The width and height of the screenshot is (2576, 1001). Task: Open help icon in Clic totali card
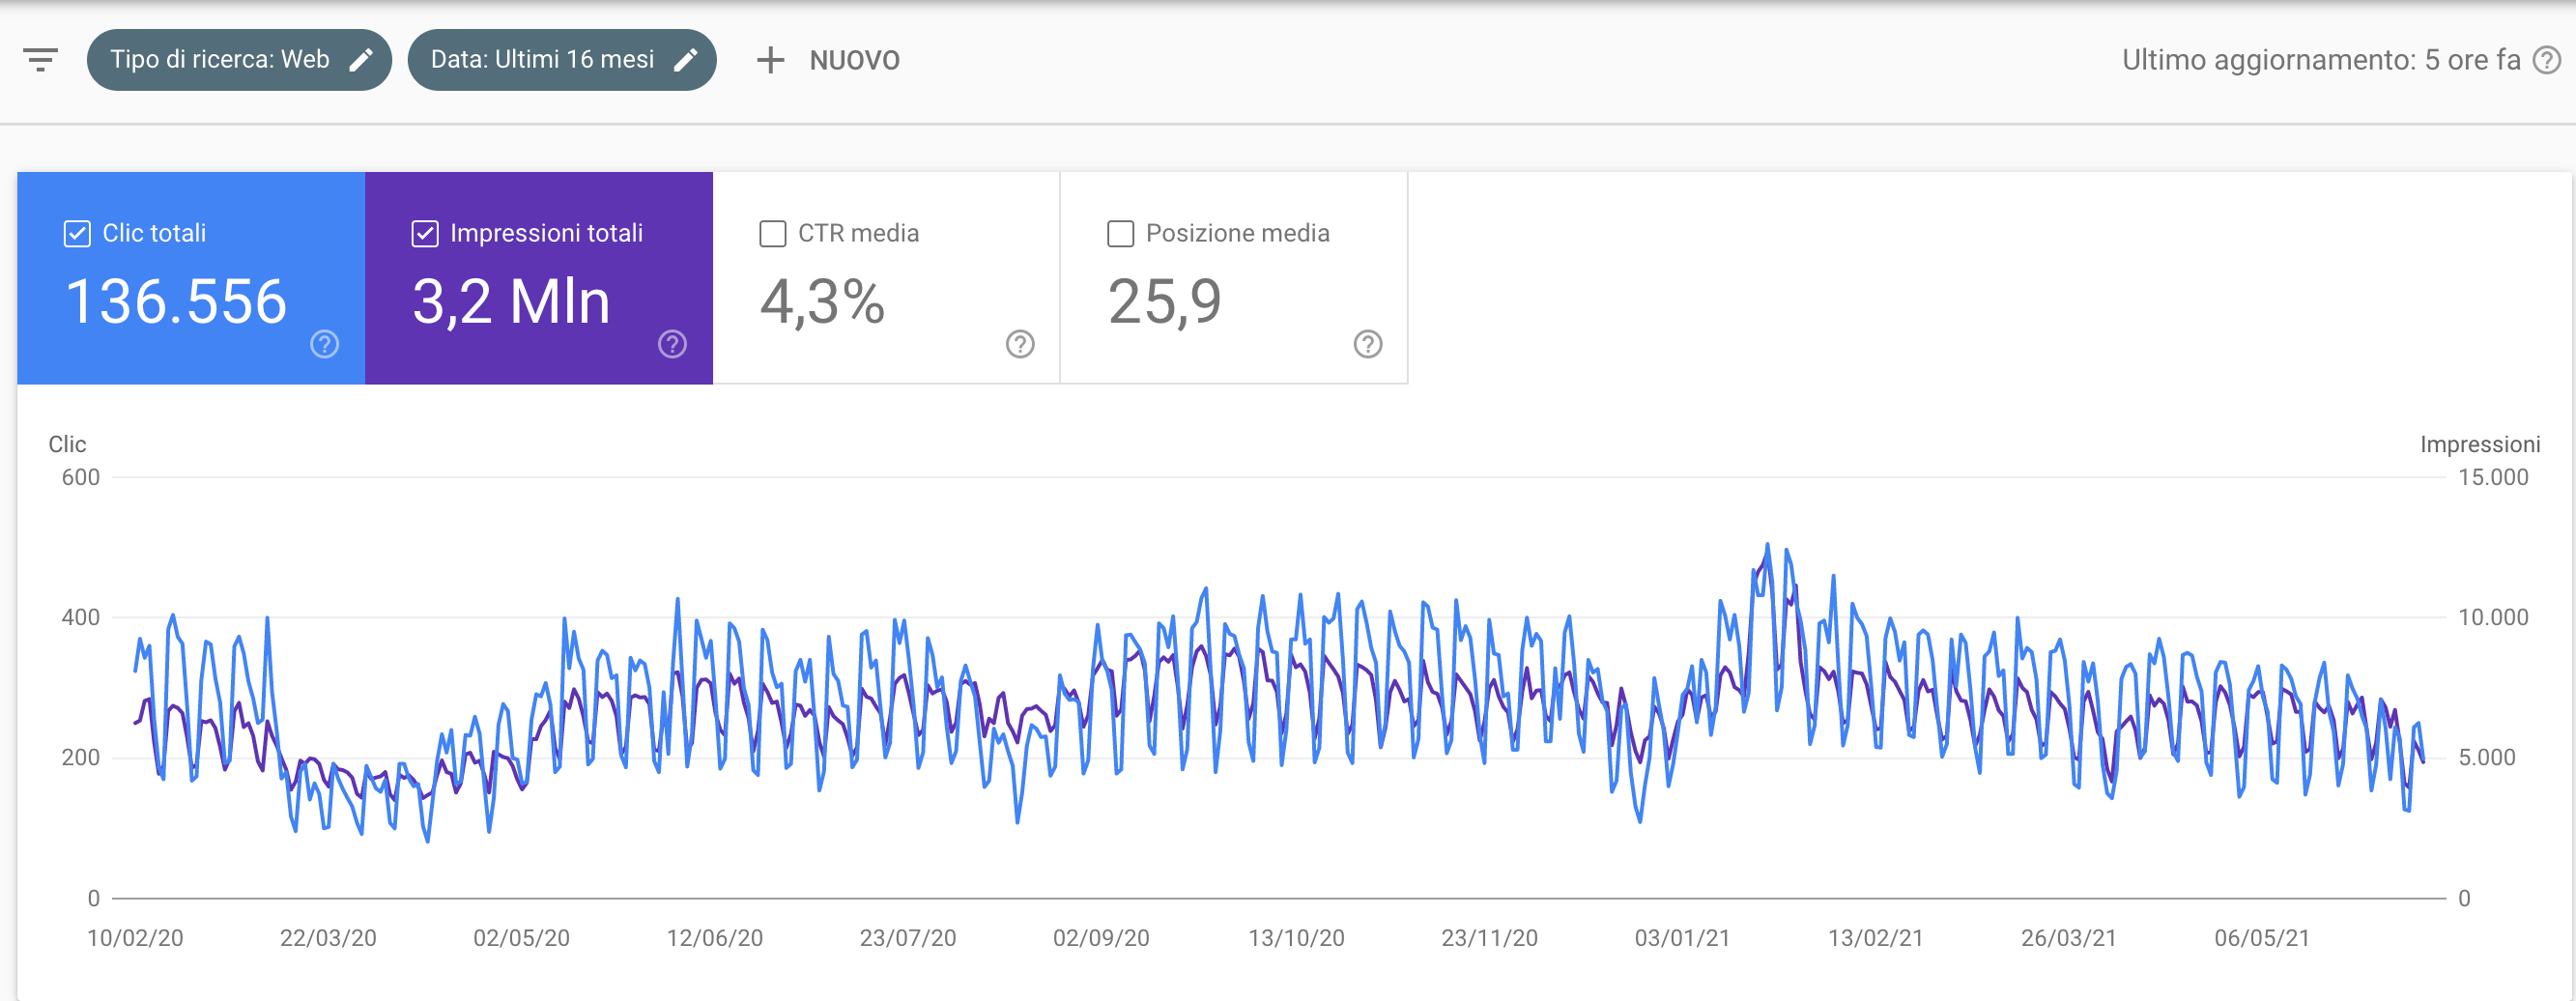coord(324,344)
